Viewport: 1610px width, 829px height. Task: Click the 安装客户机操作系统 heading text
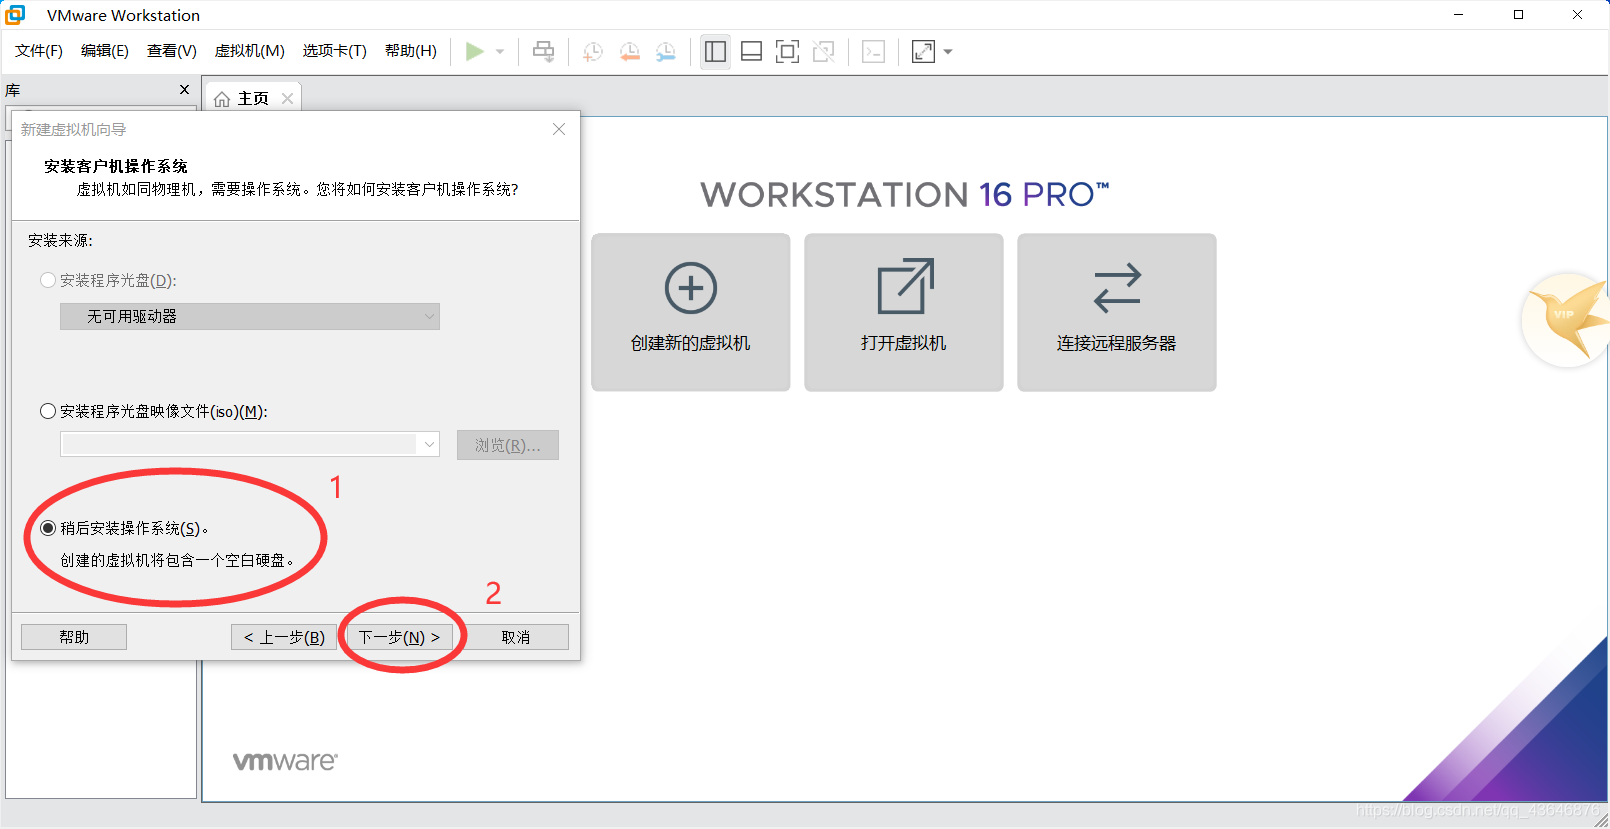click(116, 166)
